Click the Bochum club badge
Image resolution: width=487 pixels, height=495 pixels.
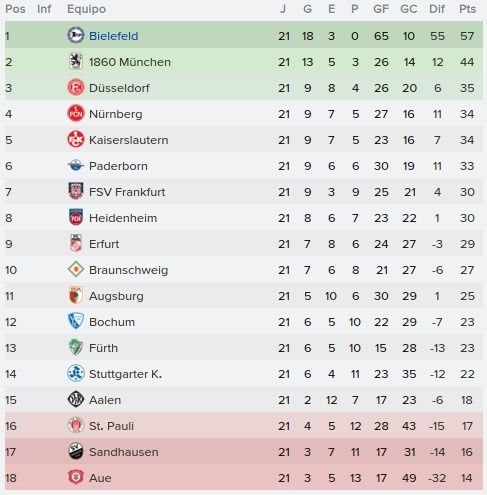coord(76,321)
